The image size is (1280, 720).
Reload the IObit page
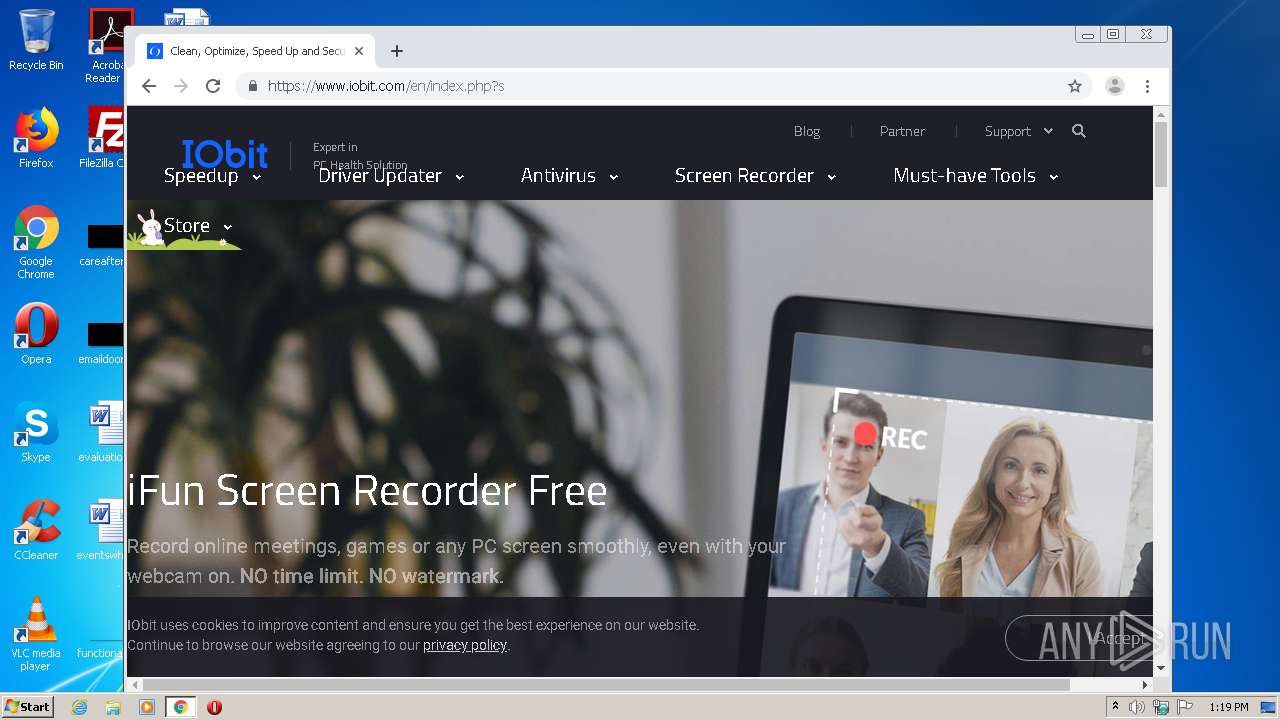click(213, 86)
